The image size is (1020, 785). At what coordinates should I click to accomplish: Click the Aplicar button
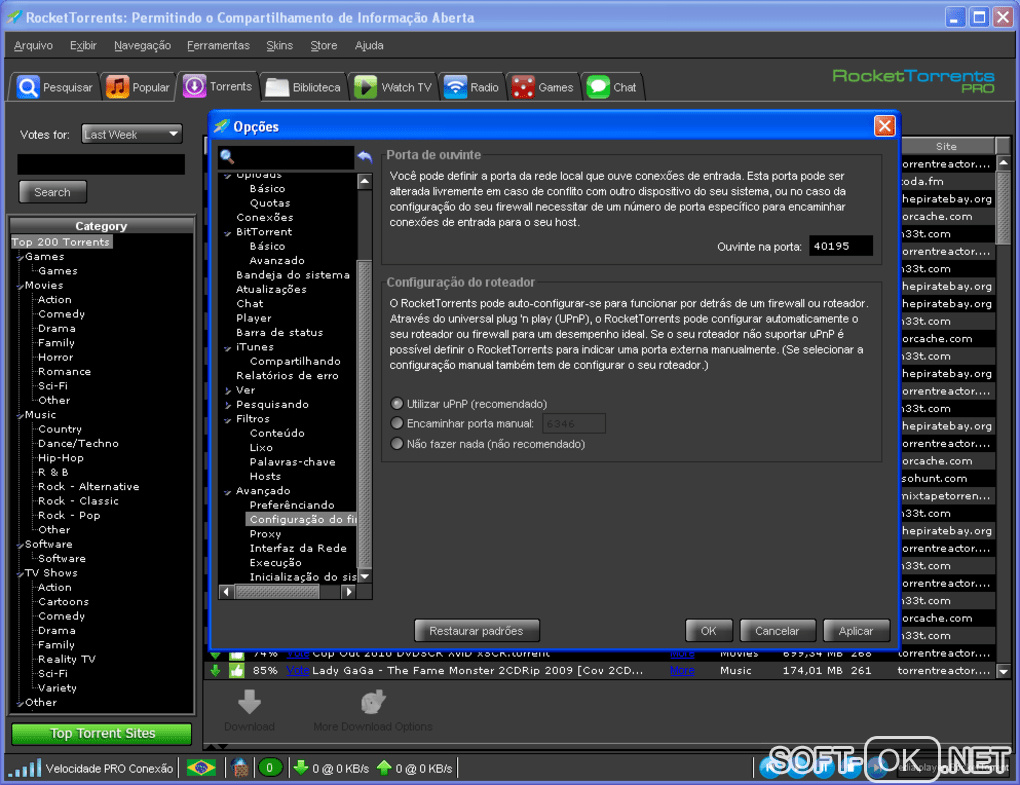click(855, 631)
